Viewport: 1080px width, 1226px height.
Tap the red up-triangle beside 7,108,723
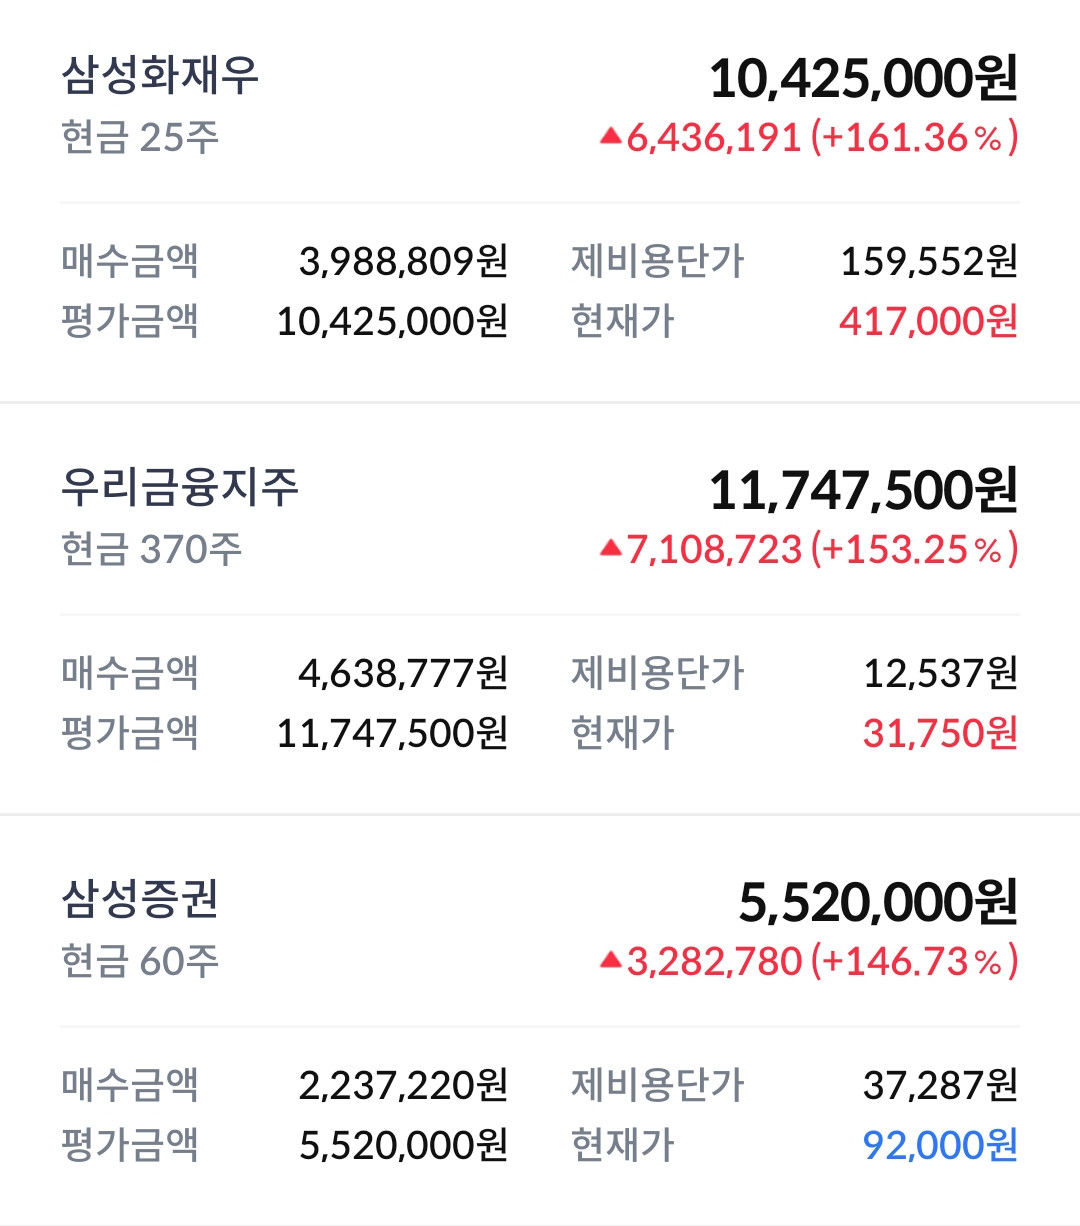click(611, 549)
